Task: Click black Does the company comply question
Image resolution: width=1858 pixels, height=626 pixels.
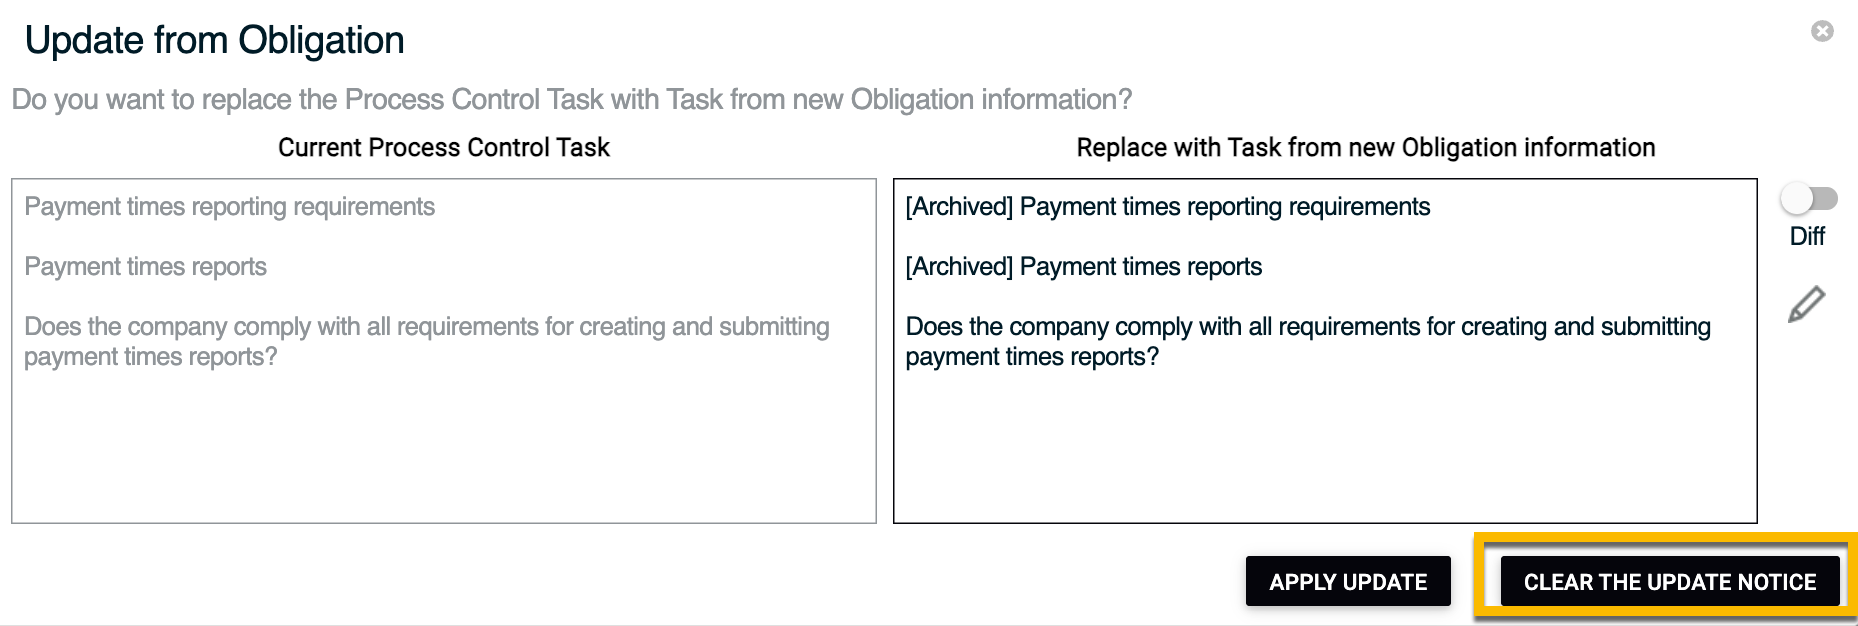Action: [1308, 342]
